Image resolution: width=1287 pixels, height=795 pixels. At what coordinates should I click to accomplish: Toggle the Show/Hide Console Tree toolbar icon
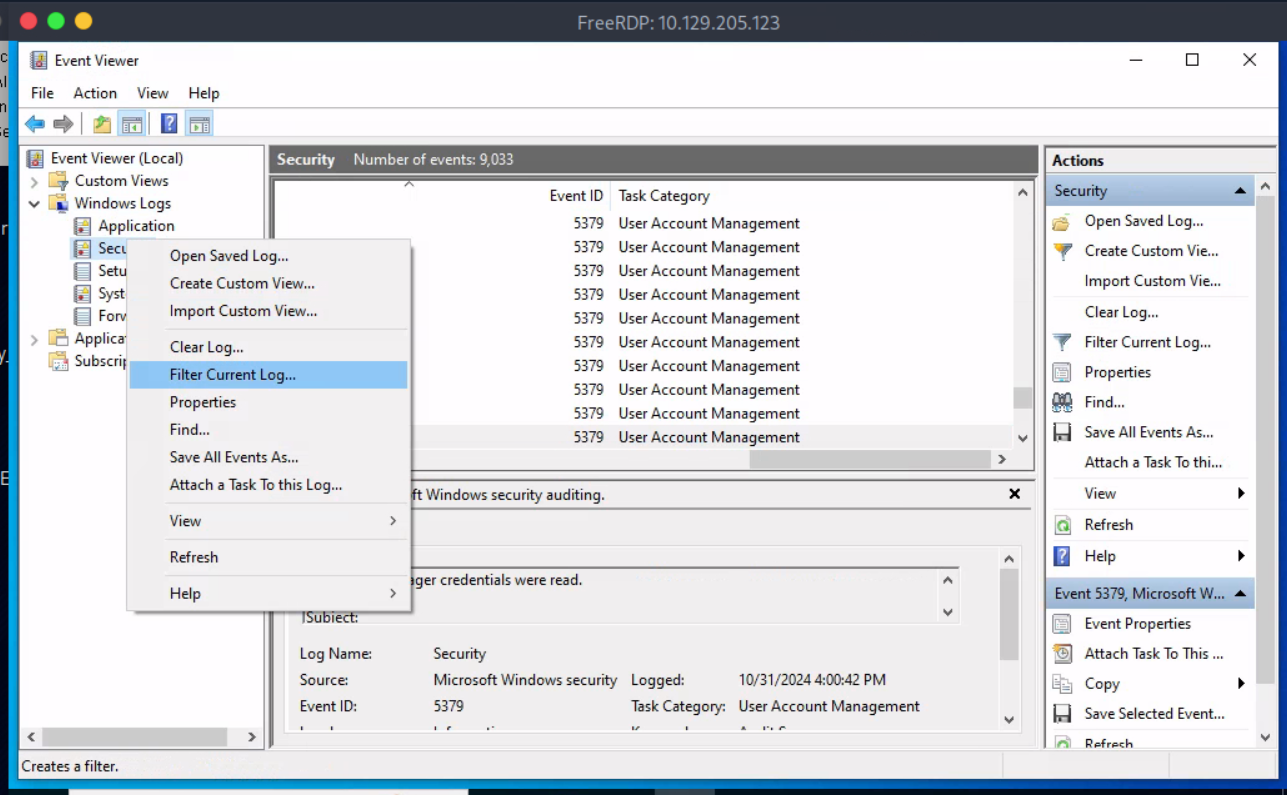tap(131, 124)
